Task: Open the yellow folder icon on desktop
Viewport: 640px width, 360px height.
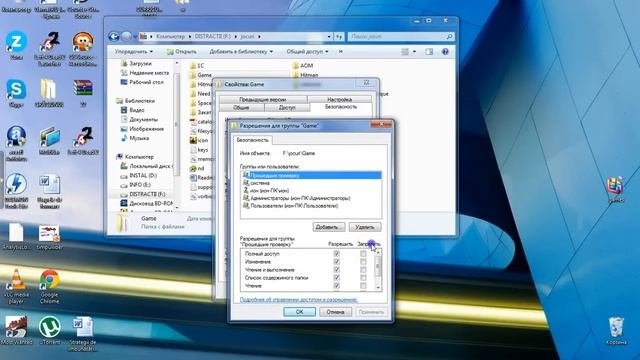Action: tap(49, 93)
